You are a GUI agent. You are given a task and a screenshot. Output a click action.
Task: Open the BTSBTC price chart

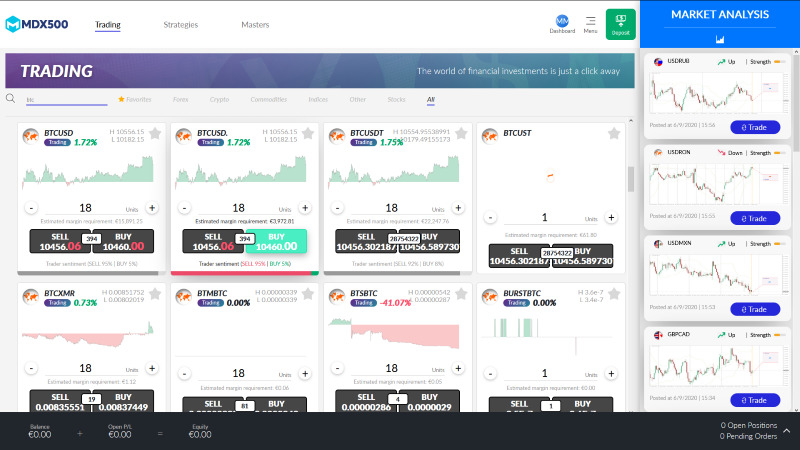coord(394,333)
